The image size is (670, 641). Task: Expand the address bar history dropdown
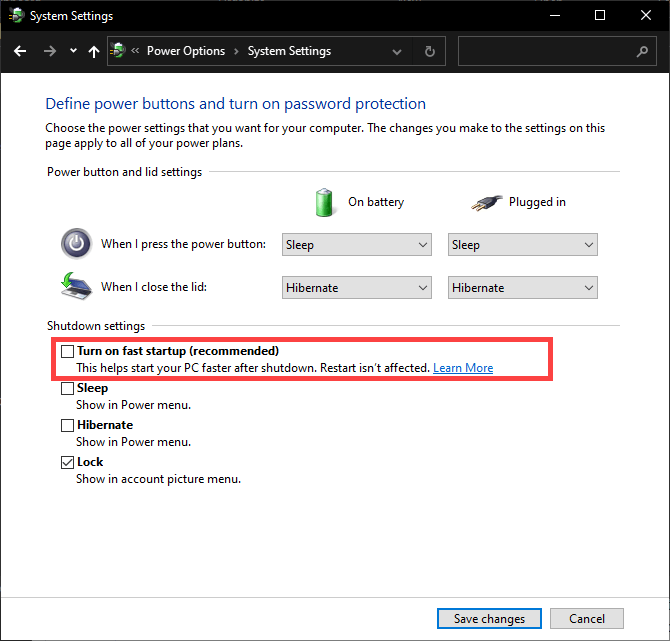pyautogui.click(x=397, y=52)
